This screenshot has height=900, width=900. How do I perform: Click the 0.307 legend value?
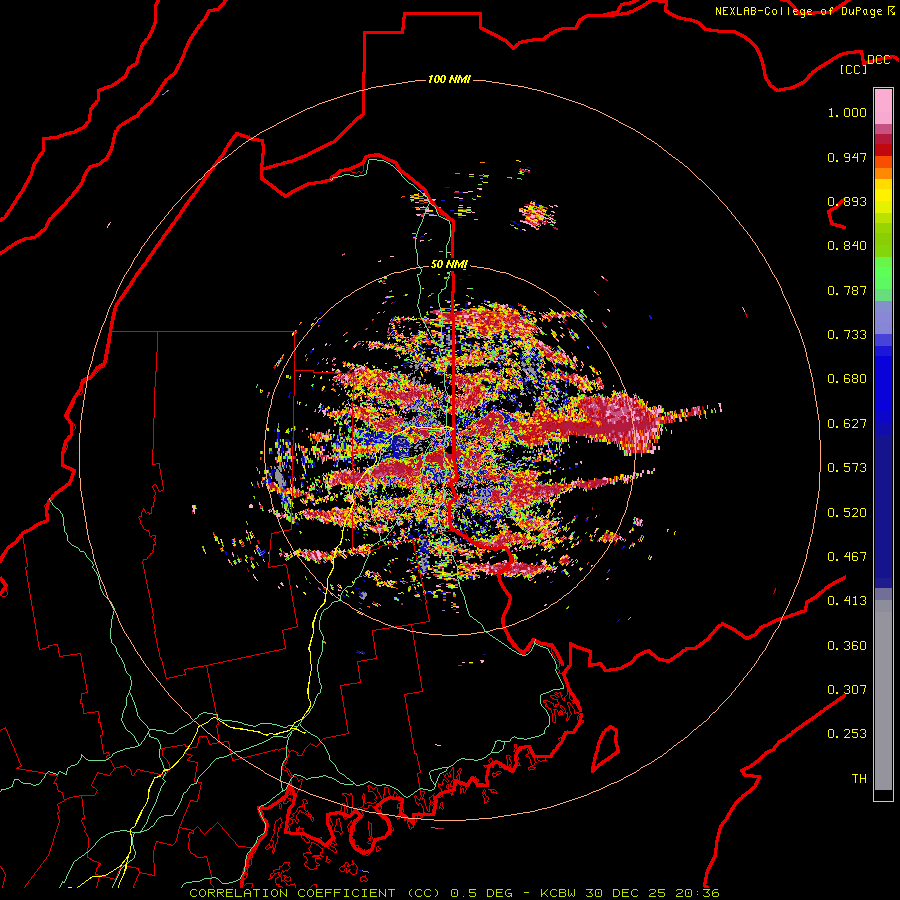click(x=847, y=689)
